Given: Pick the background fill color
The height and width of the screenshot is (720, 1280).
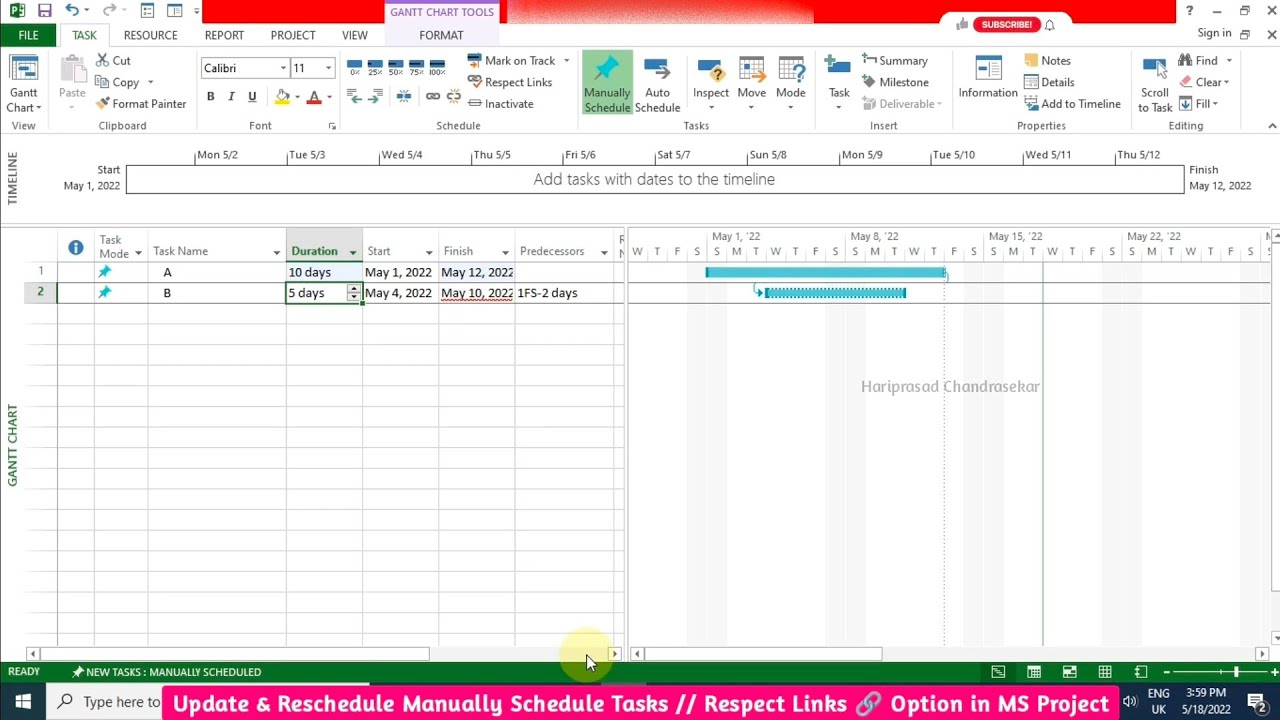Looking at the screenshot, I should pyautogui.click(x=282, y=96).
